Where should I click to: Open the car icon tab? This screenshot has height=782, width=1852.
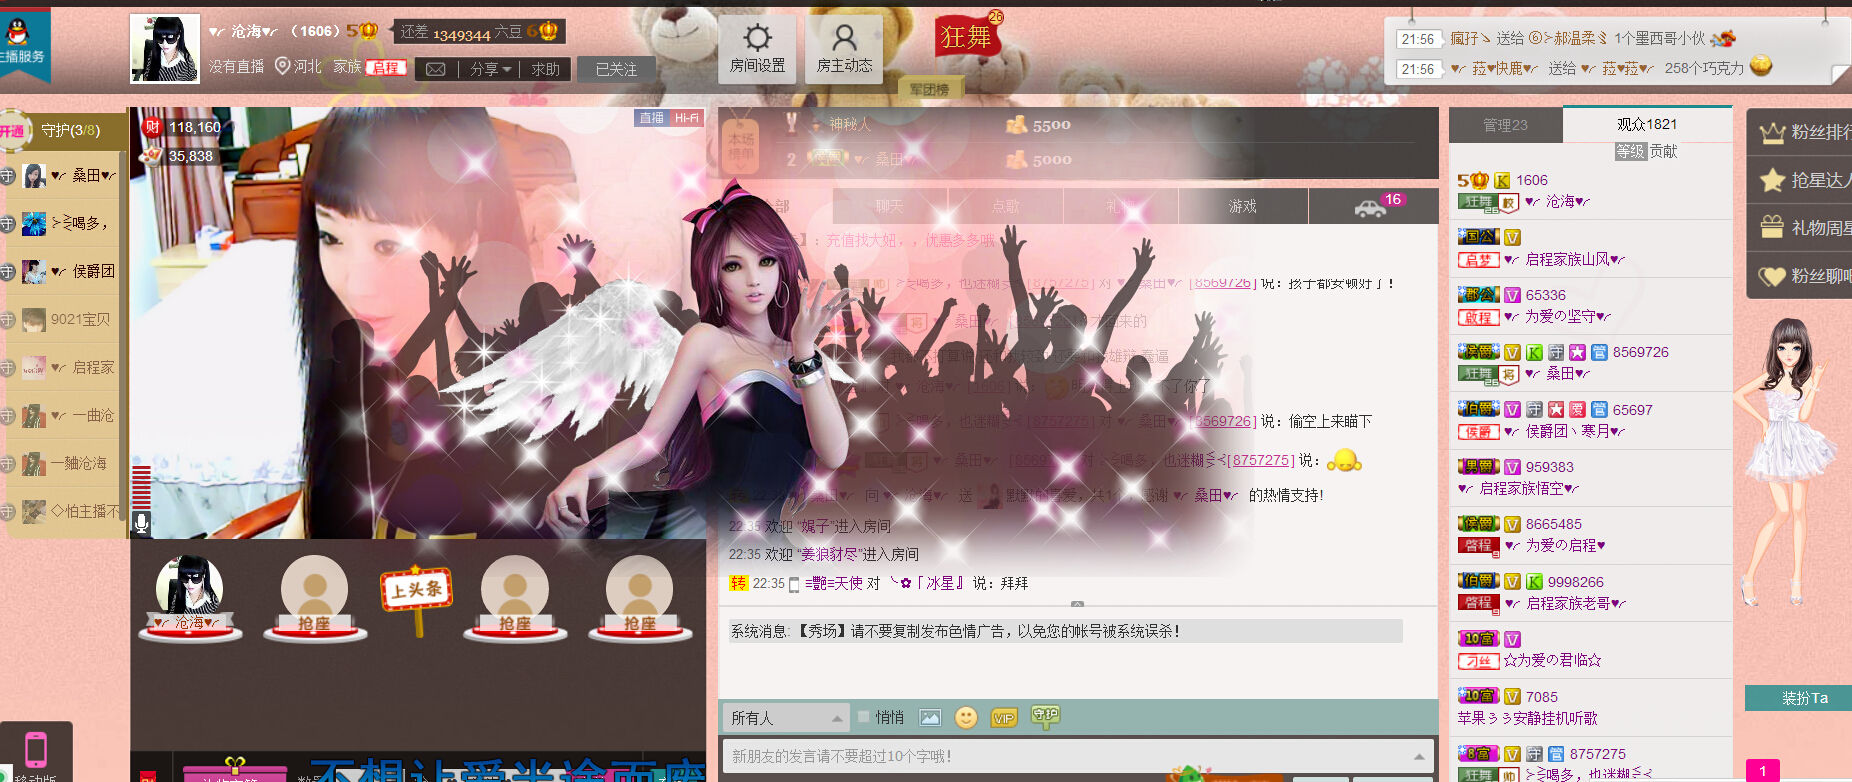click(x=1371, y=207)
